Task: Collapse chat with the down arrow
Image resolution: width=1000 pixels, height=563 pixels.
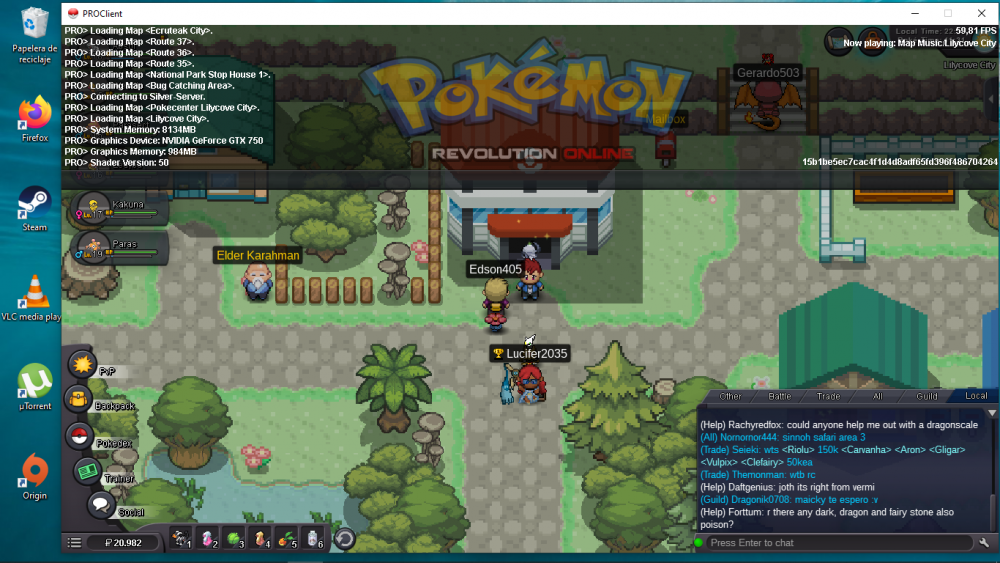Action: point(992,412)
